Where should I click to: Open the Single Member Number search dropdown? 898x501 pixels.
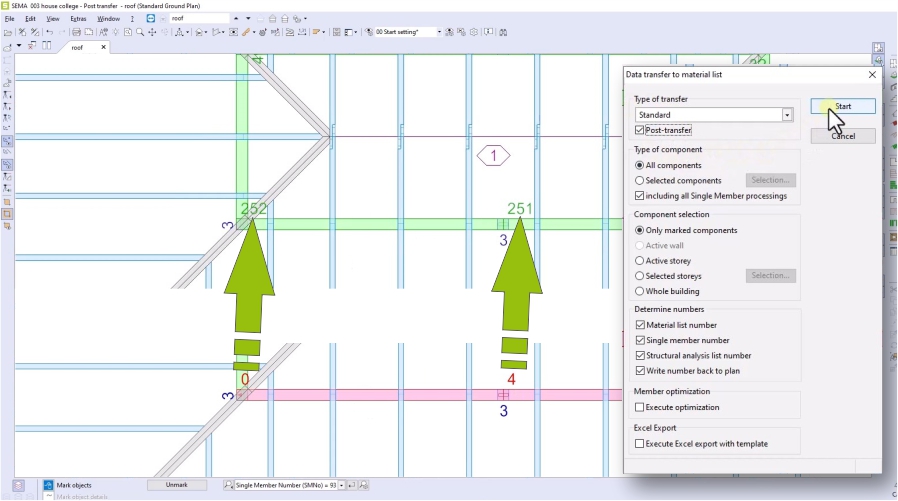tap(341, 485)
